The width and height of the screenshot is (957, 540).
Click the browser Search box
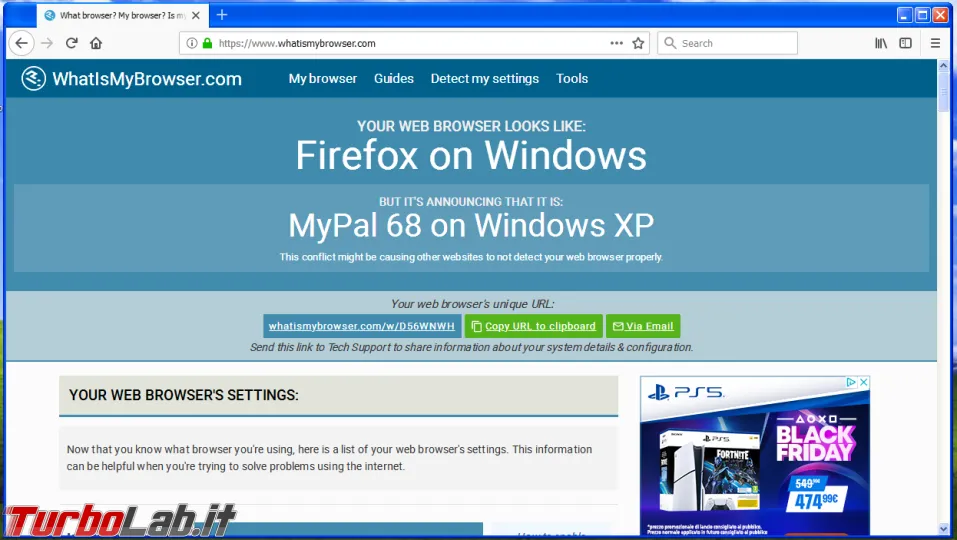[x=728, y=43]
